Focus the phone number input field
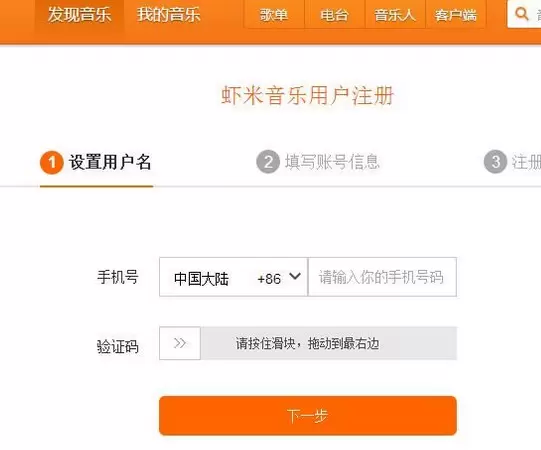Image resolution: width=541 pixels, height=450 pixels. [x=382, y=277]
